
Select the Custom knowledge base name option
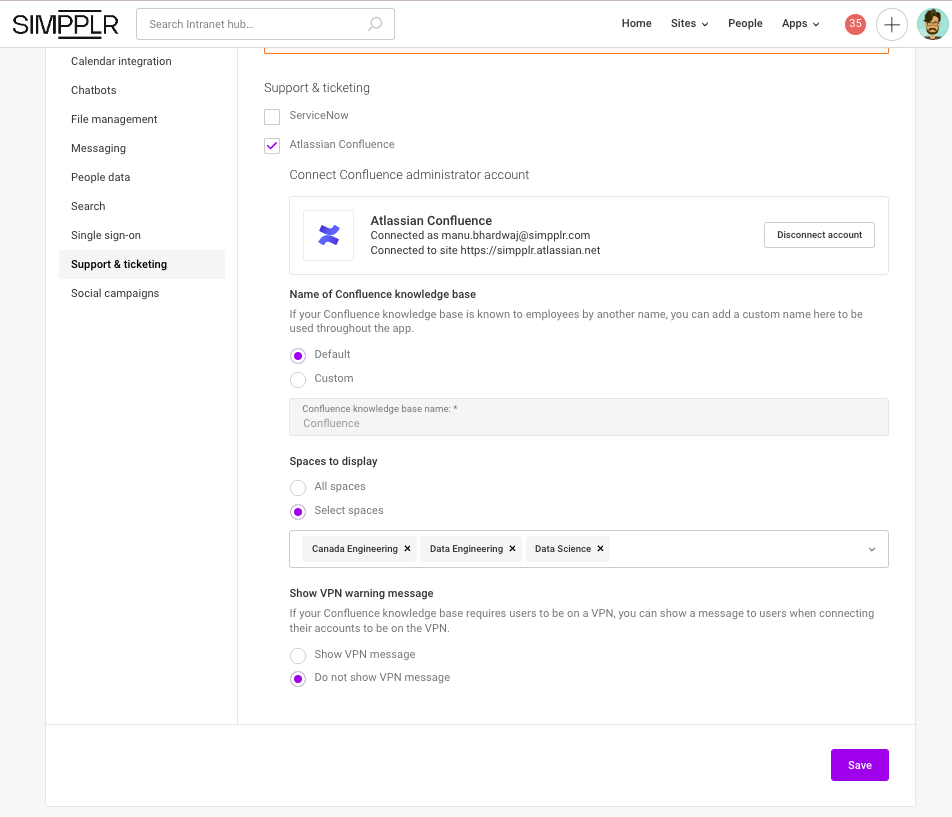coord(298,378)
